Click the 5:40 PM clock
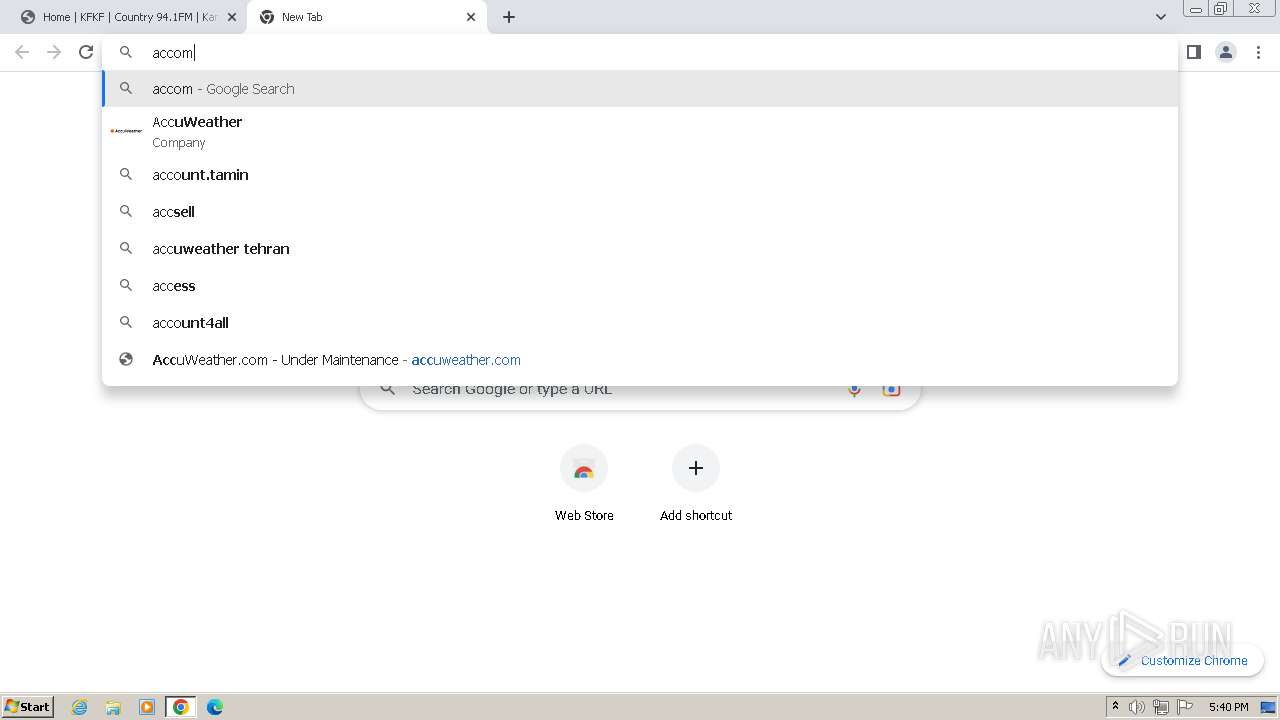This screenshot has height=720, width=1280. (x=1228, y=707)
